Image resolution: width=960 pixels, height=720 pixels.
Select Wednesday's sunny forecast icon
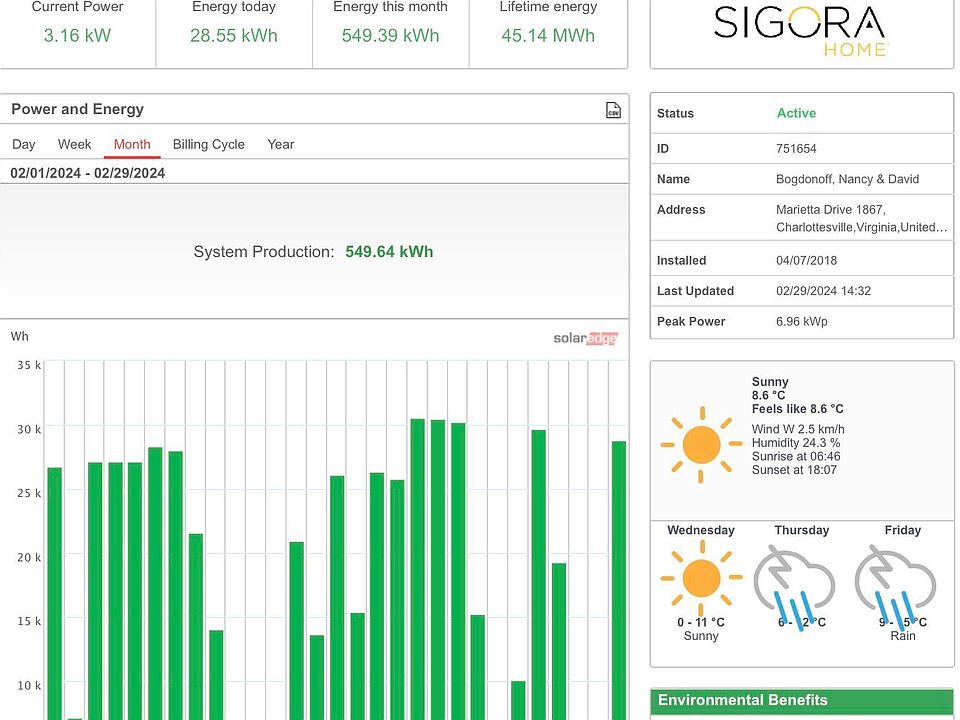pyautogui.click(x=701, y=577)
